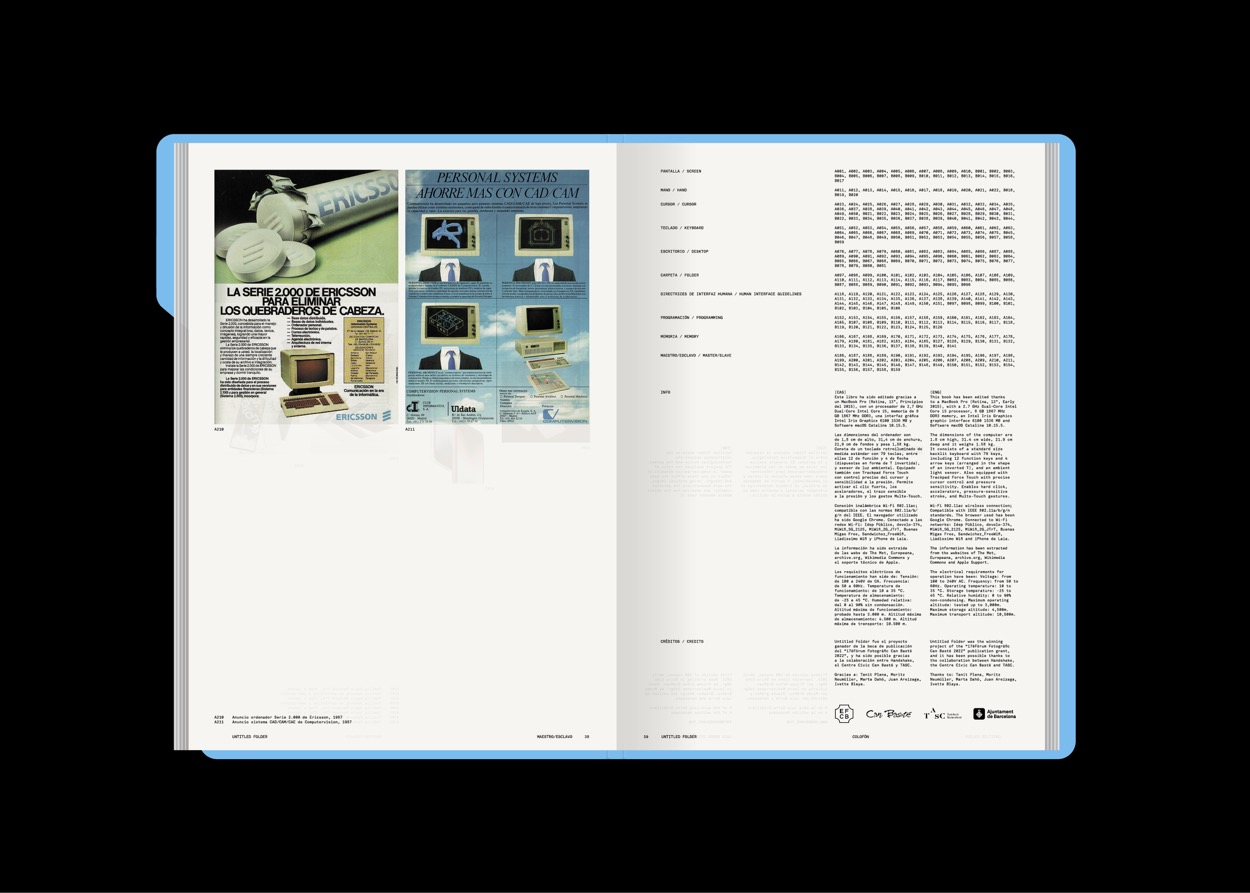Click the A210 label under the Ericsson ad
This screenshot has width=1250, height=893.
coord(219,430)
